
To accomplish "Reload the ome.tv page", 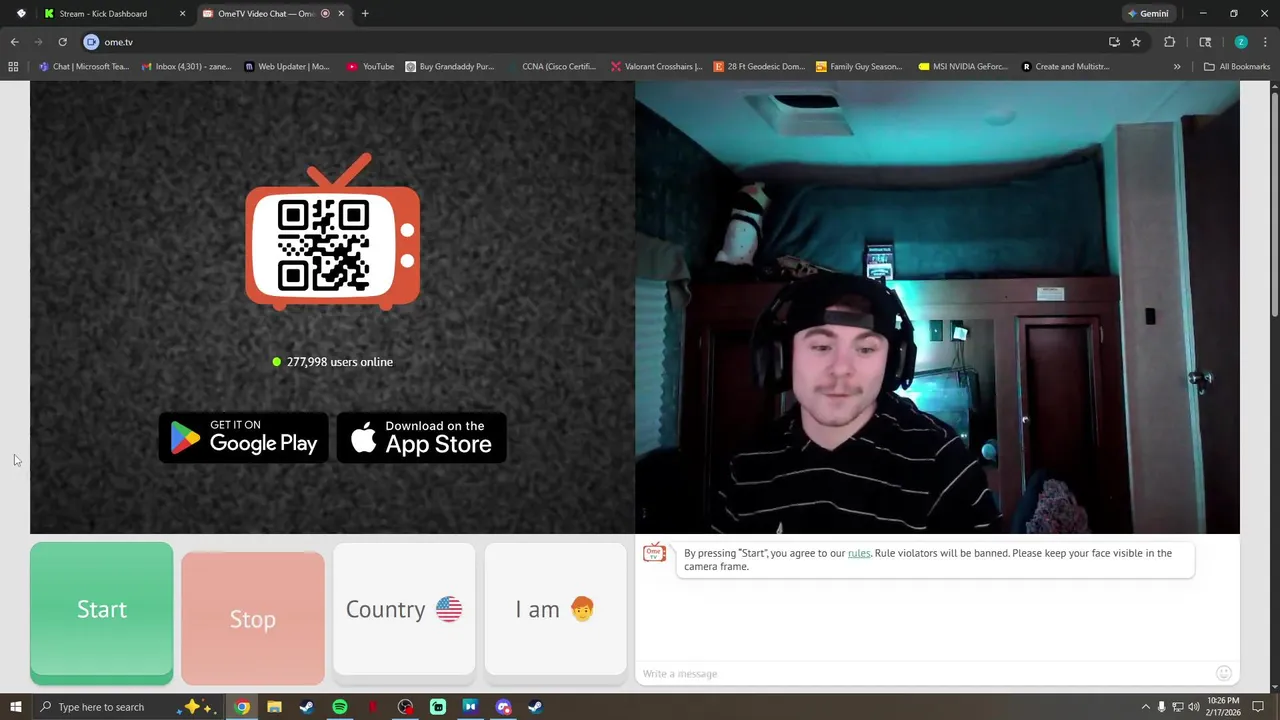I will click(x=62, y=42).
